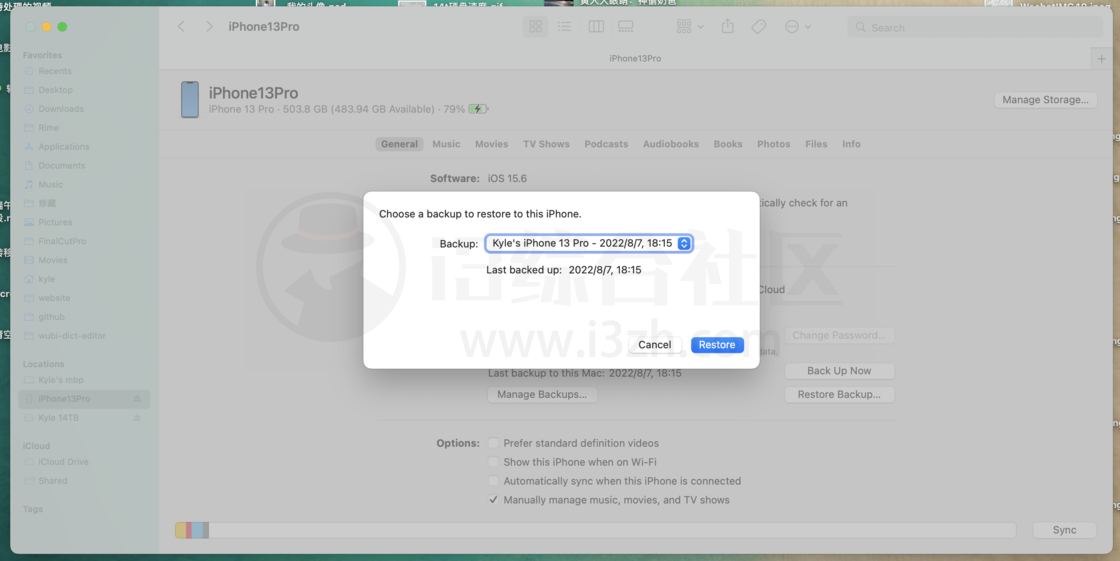Click the Restore button in the dialog
The width and height of the screenshot is (1120, 561).
pyautogui.click(x=716, y=344)
